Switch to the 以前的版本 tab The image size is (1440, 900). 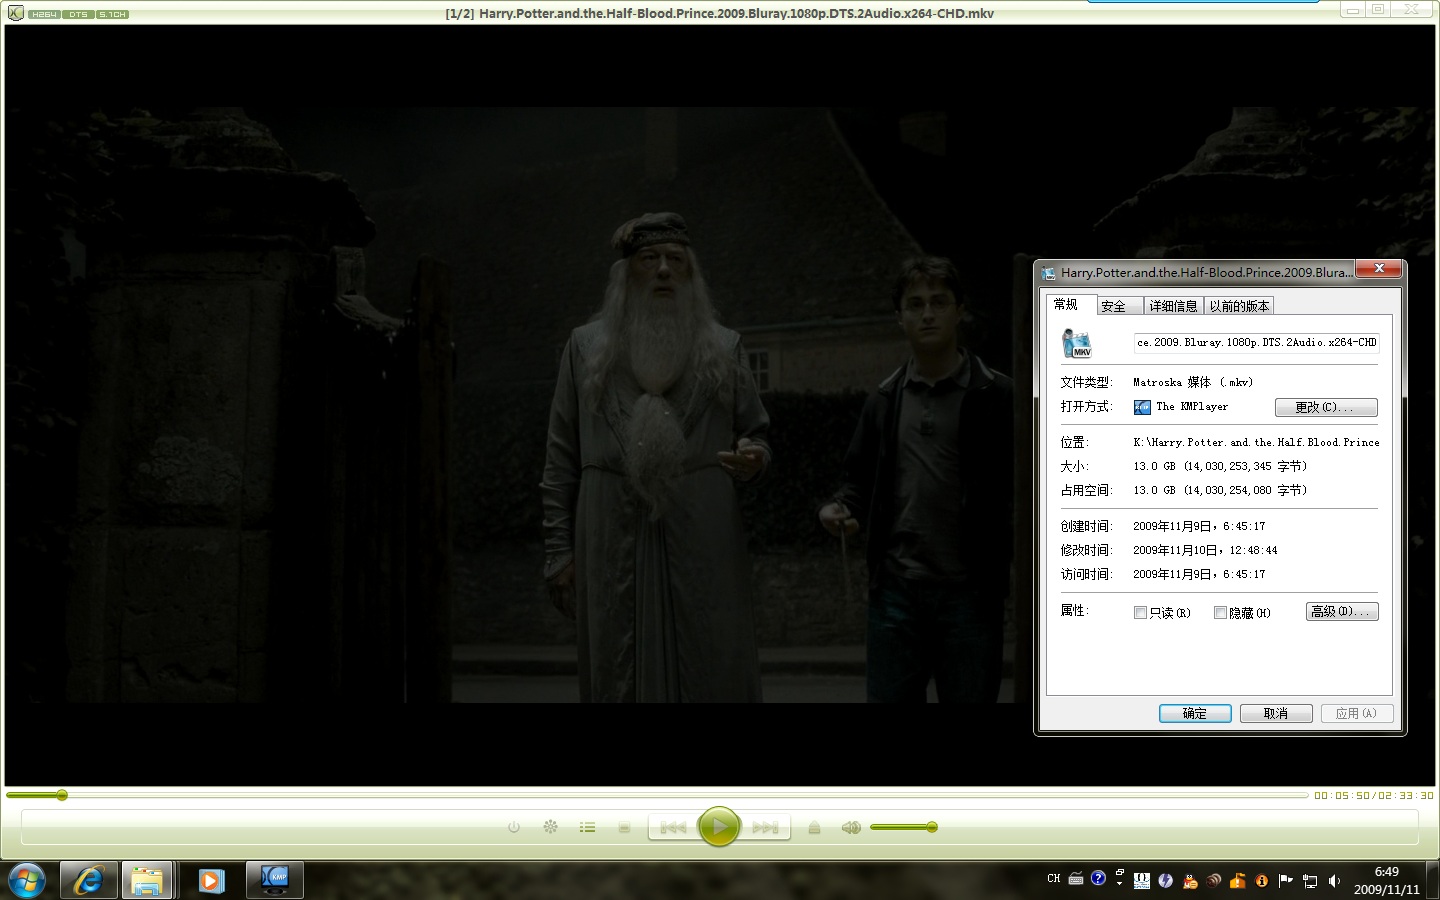[x=1239, y=306]
